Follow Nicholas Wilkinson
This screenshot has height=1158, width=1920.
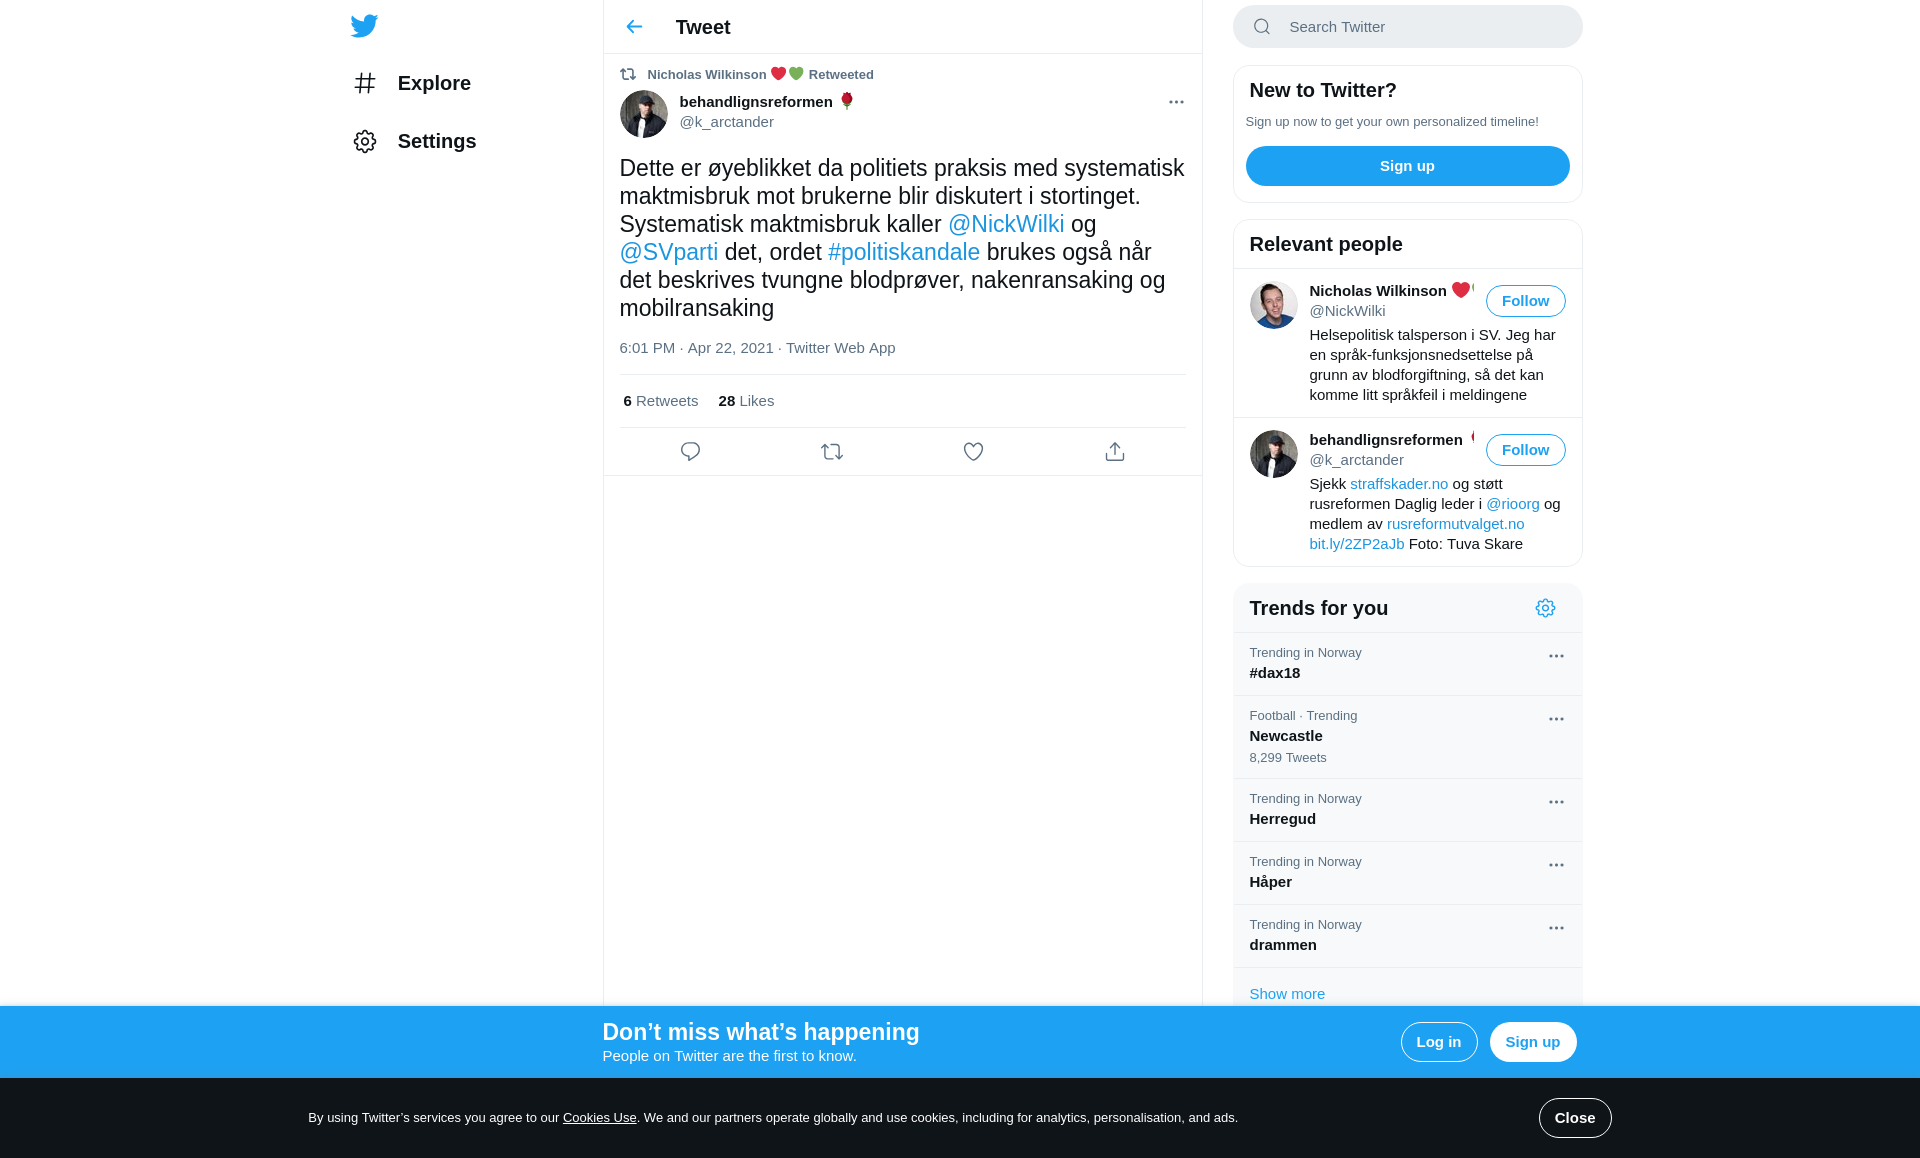(1525, 301)
